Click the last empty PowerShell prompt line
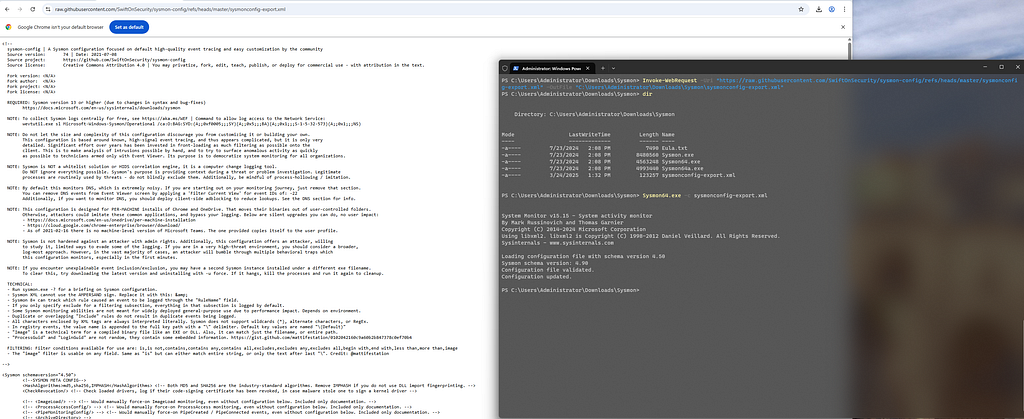This screenshot has width=1024, height=419. click(571, 290)
